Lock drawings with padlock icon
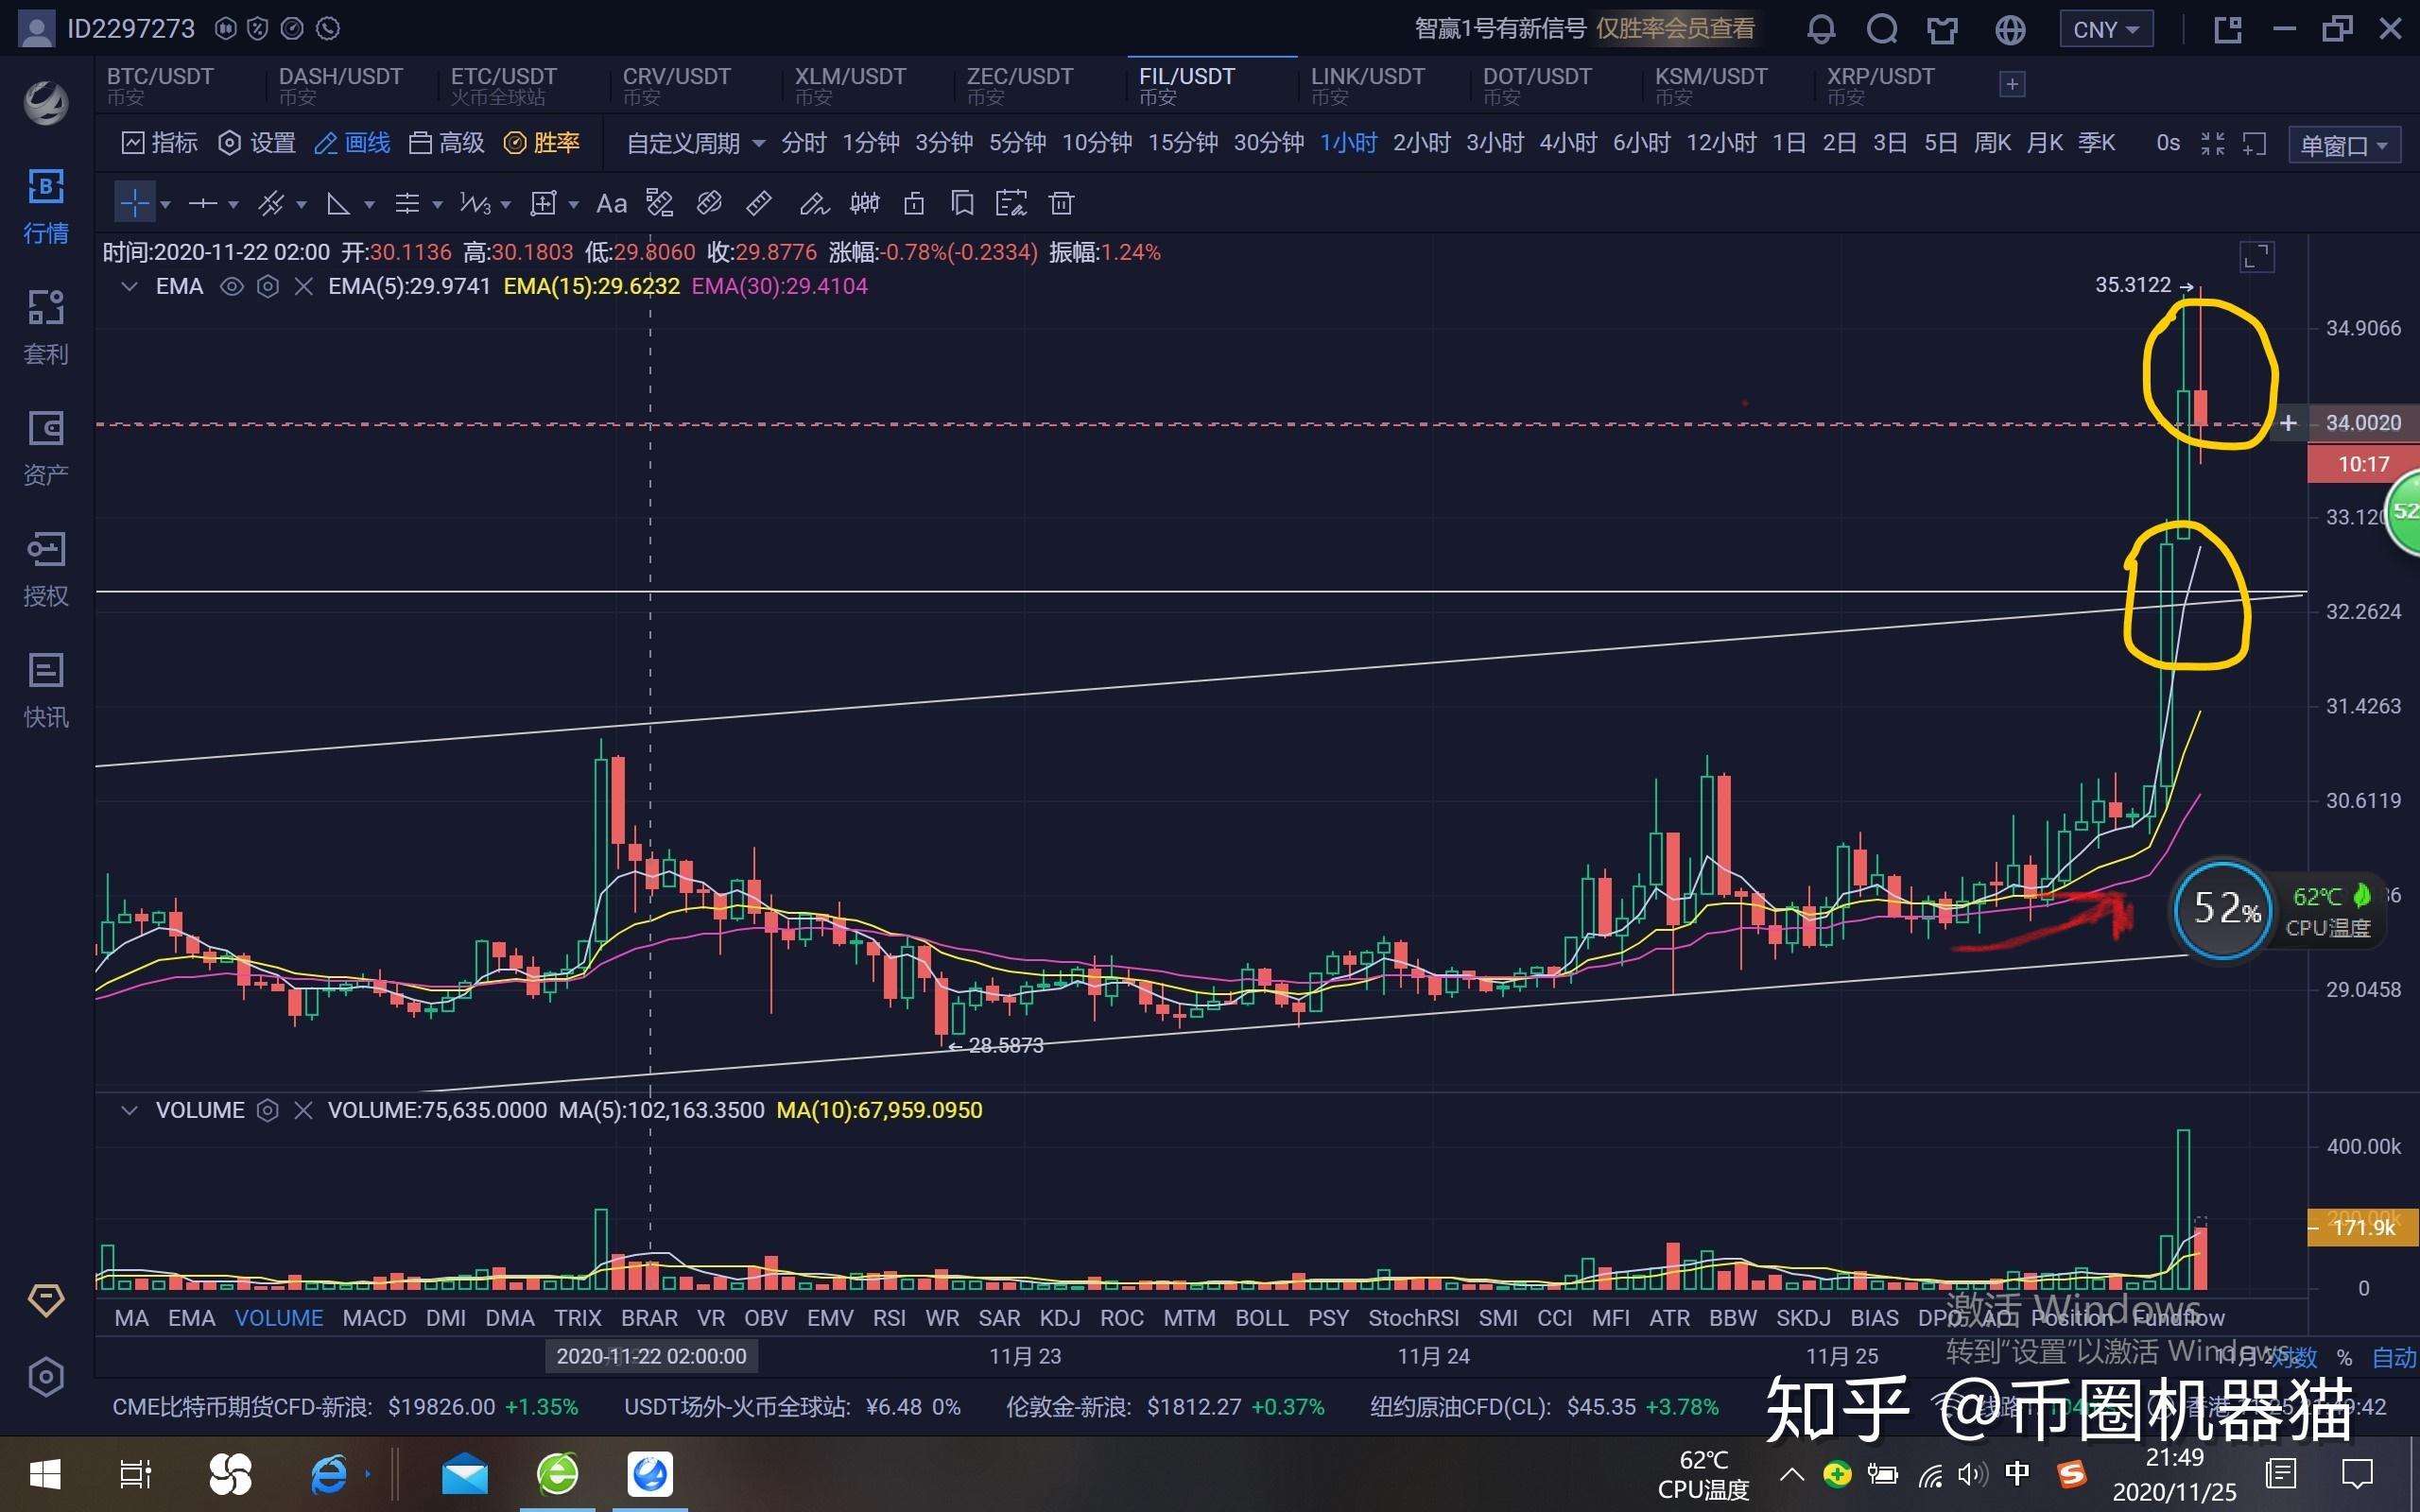2420x1512 pixels. (x=914, y=204)
